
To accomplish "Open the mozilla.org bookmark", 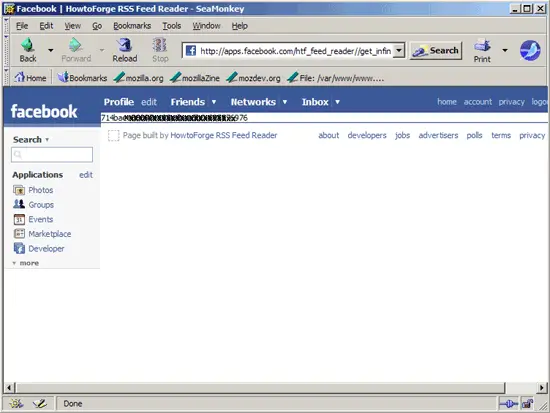I will [139, 78].
